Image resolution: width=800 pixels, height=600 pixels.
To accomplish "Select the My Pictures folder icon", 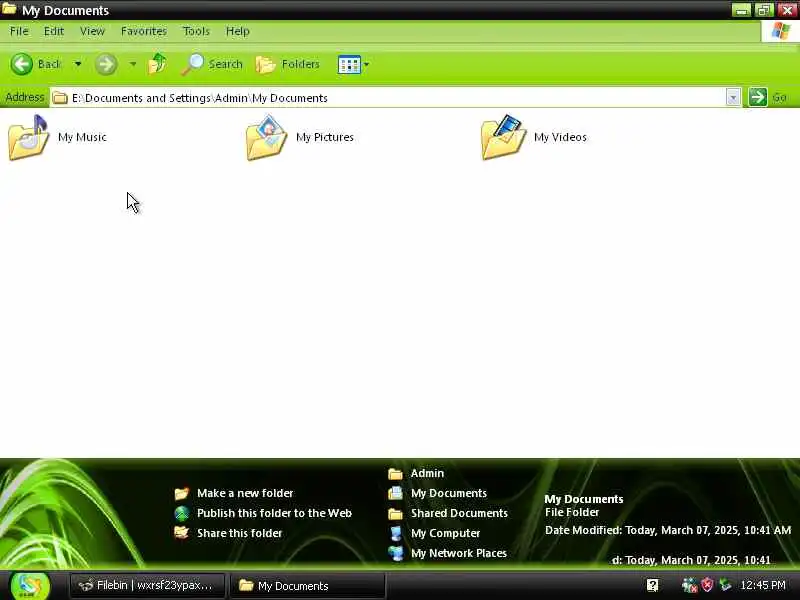I will [x=266, y=138].
